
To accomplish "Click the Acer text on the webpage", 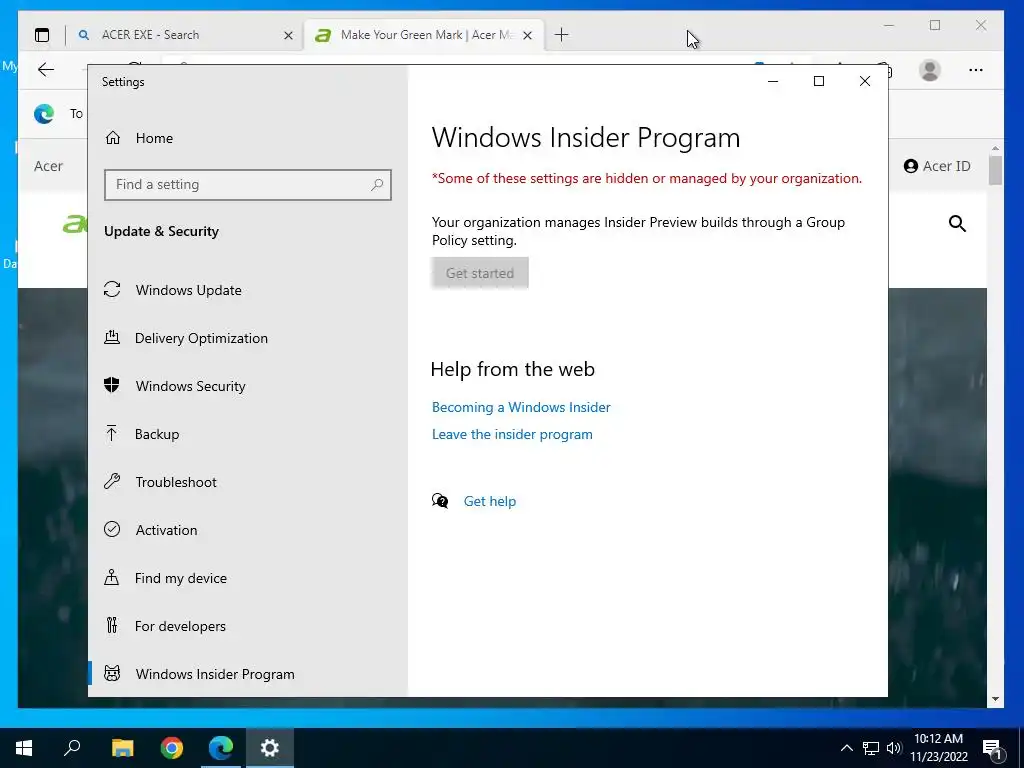I will point(48,166).
